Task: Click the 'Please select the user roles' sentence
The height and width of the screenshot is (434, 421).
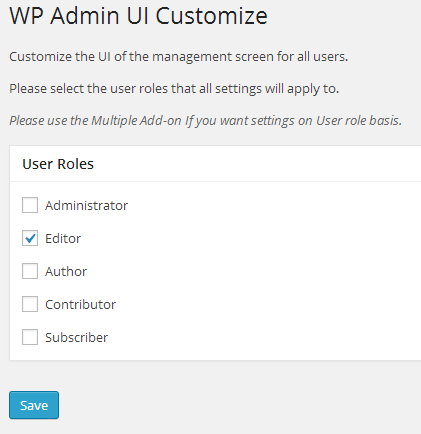Action: [x=174, y=89]
